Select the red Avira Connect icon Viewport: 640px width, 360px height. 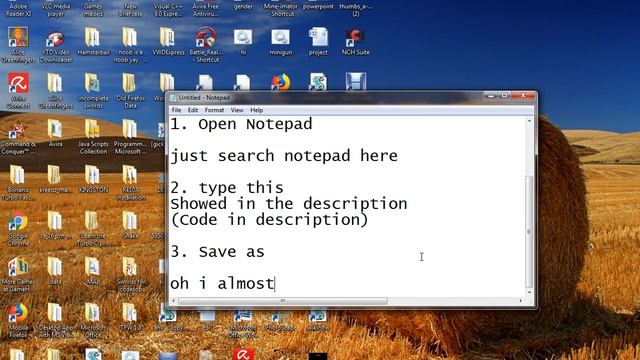point(18,91)
